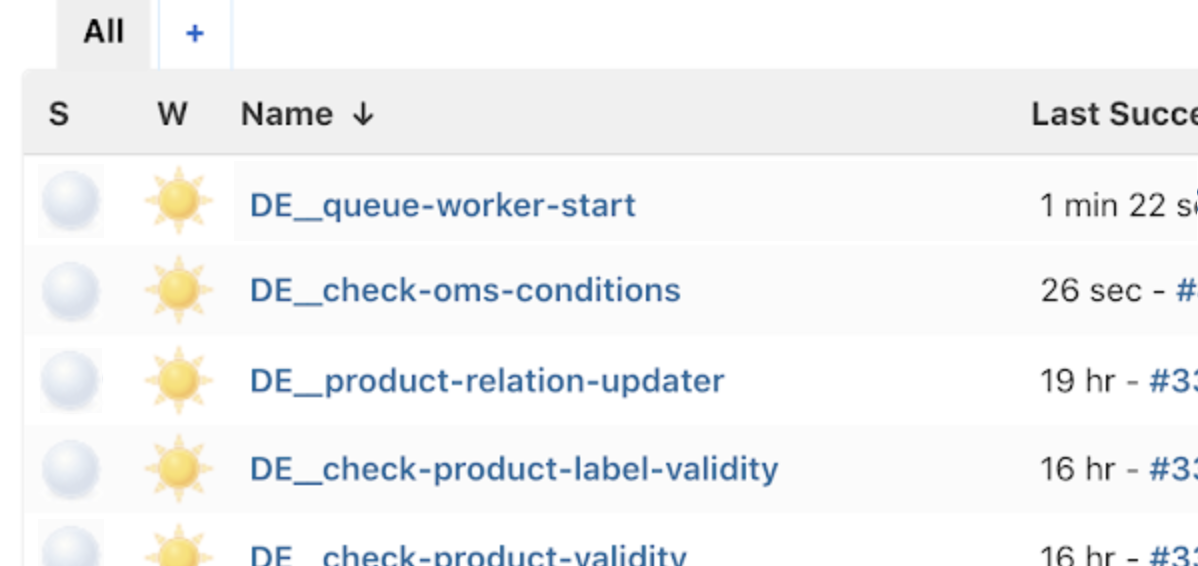Click status ball of DE__check-product-label-validity
The height and width of the screenshot is (566, 1198).
pyautogui.click(x=70, y=468)
